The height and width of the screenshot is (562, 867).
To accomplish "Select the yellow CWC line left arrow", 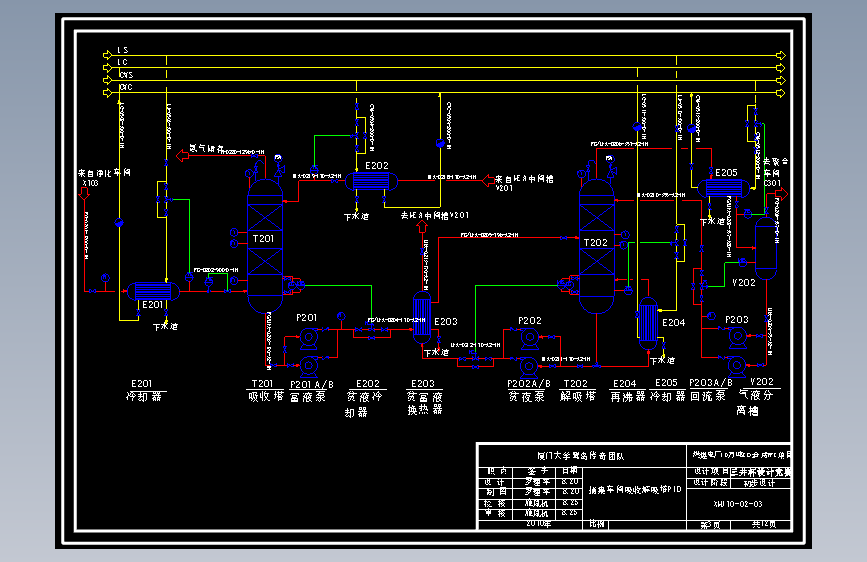I will pos(107,93).
